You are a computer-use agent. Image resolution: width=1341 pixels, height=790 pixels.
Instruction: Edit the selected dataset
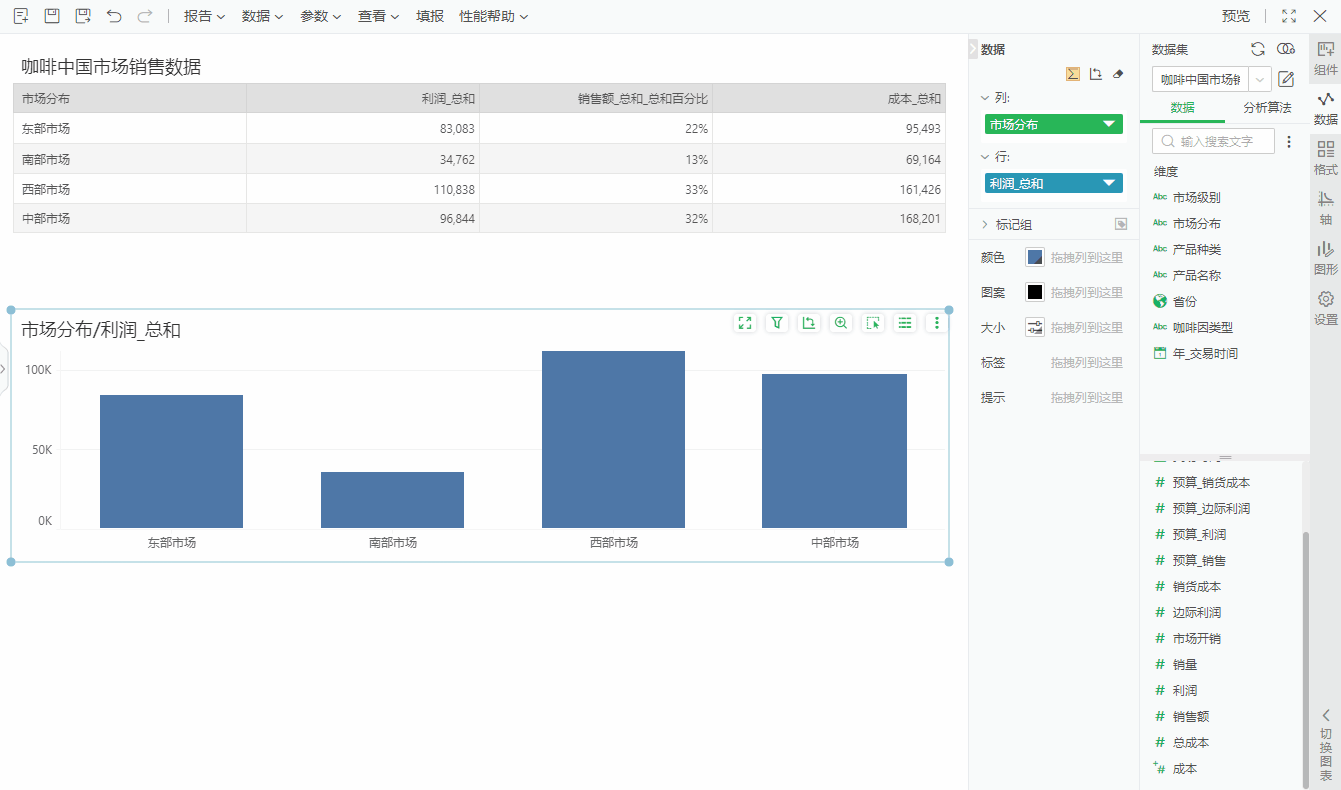[x=1287, y=79]
